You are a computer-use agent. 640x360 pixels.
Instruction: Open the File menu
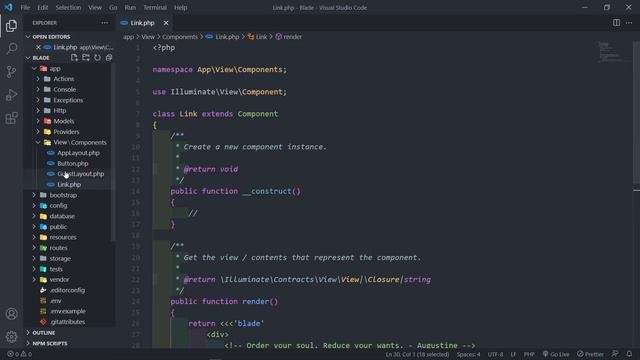(x=25, y=7)
